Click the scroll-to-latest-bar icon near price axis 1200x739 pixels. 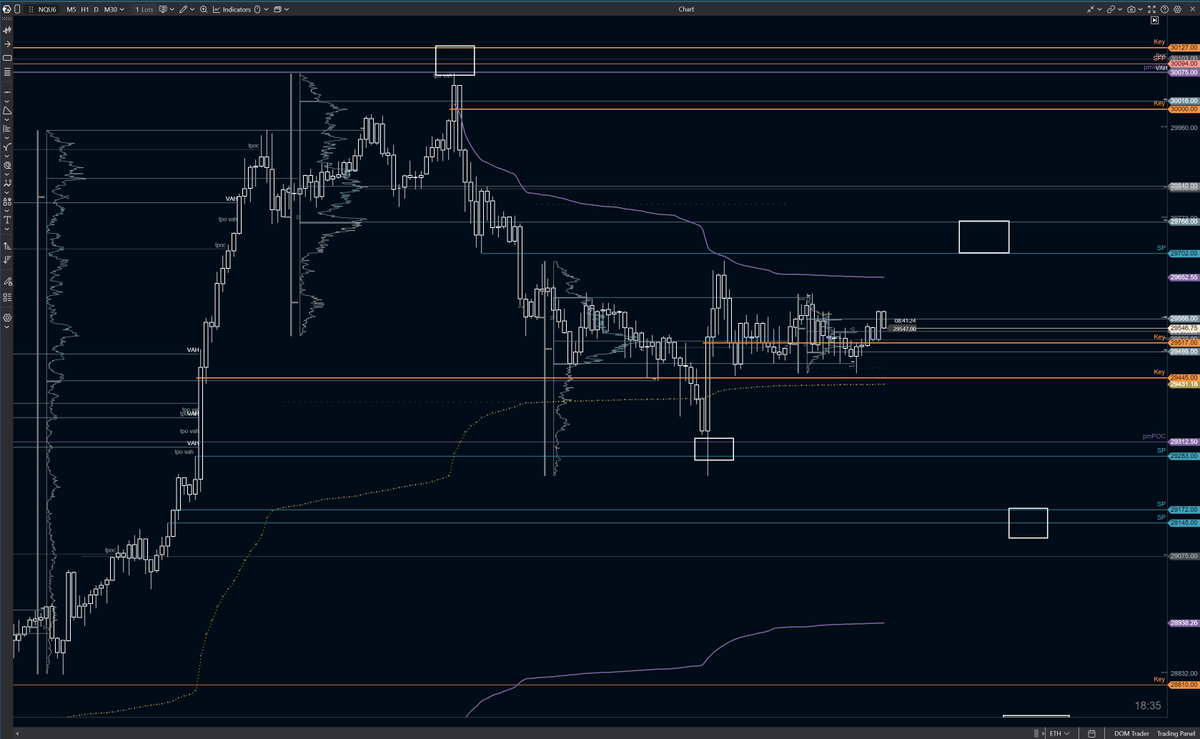click(1154, 20)
